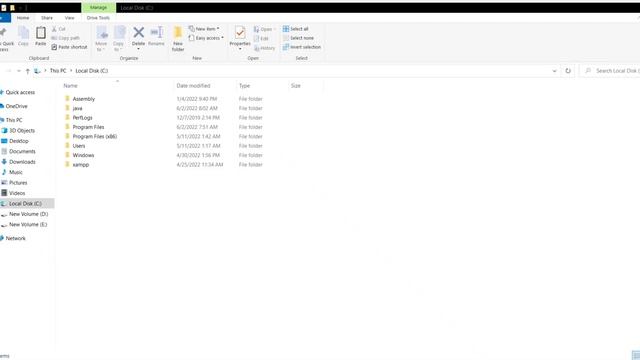Open Quick access in navigation pane
Viewport: 640px width, 360px height.
point(20,92)
